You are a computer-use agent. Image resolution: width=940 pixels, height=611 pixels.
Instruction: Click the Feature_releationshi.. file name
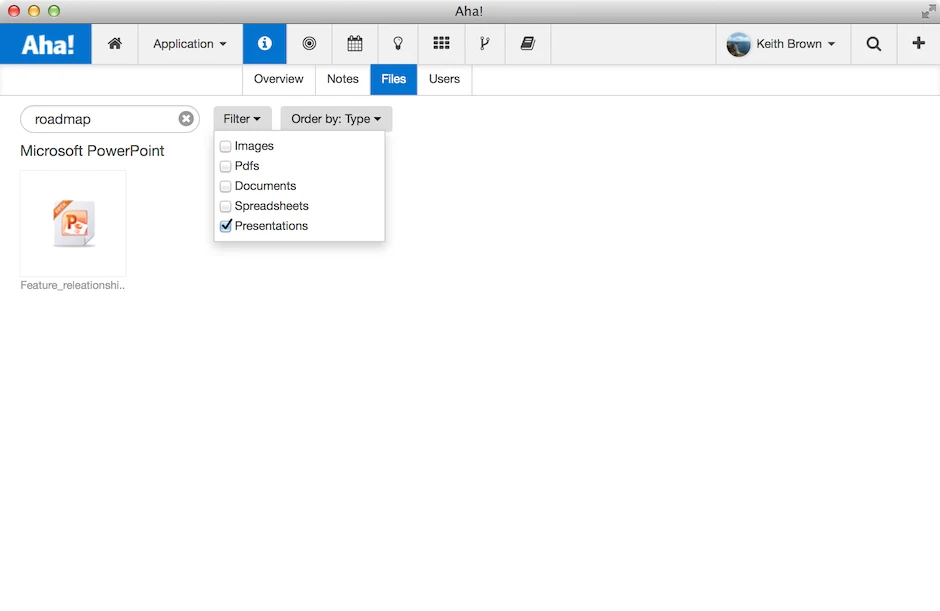pyautogui.click(x=73, y=285)
